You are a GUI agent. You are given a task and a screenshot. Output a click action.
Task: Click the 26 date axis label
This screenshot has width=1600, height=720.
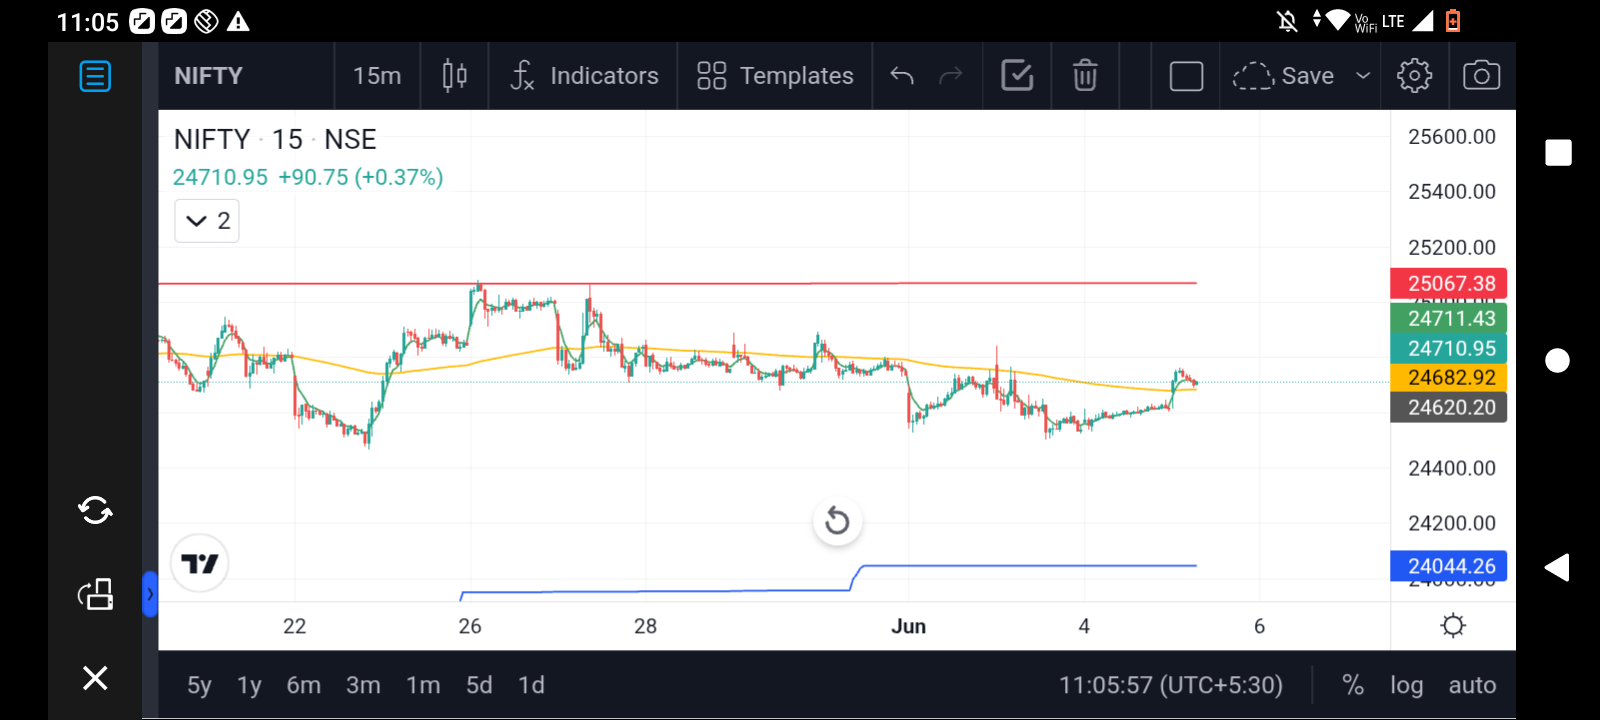(x=470, y=626)
